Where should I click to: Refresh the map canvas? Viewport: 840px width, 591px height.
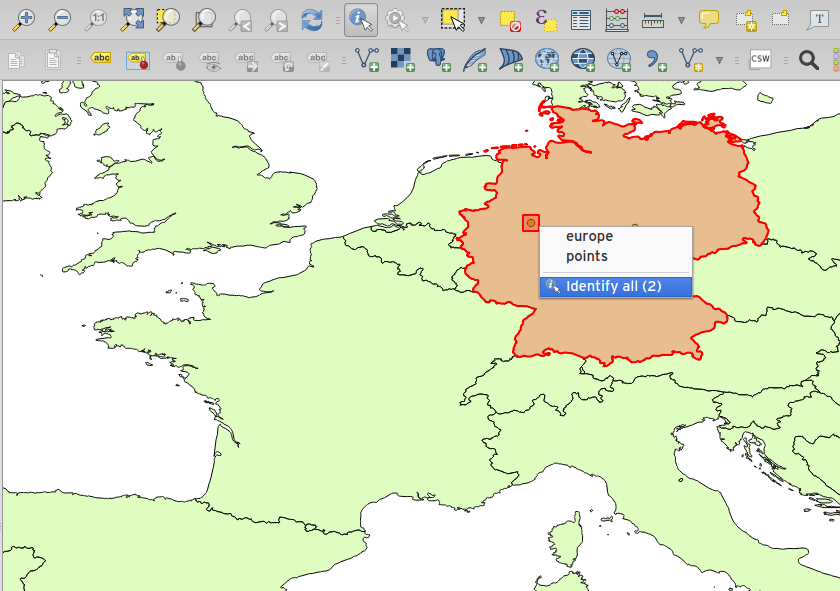click(313, 19)
